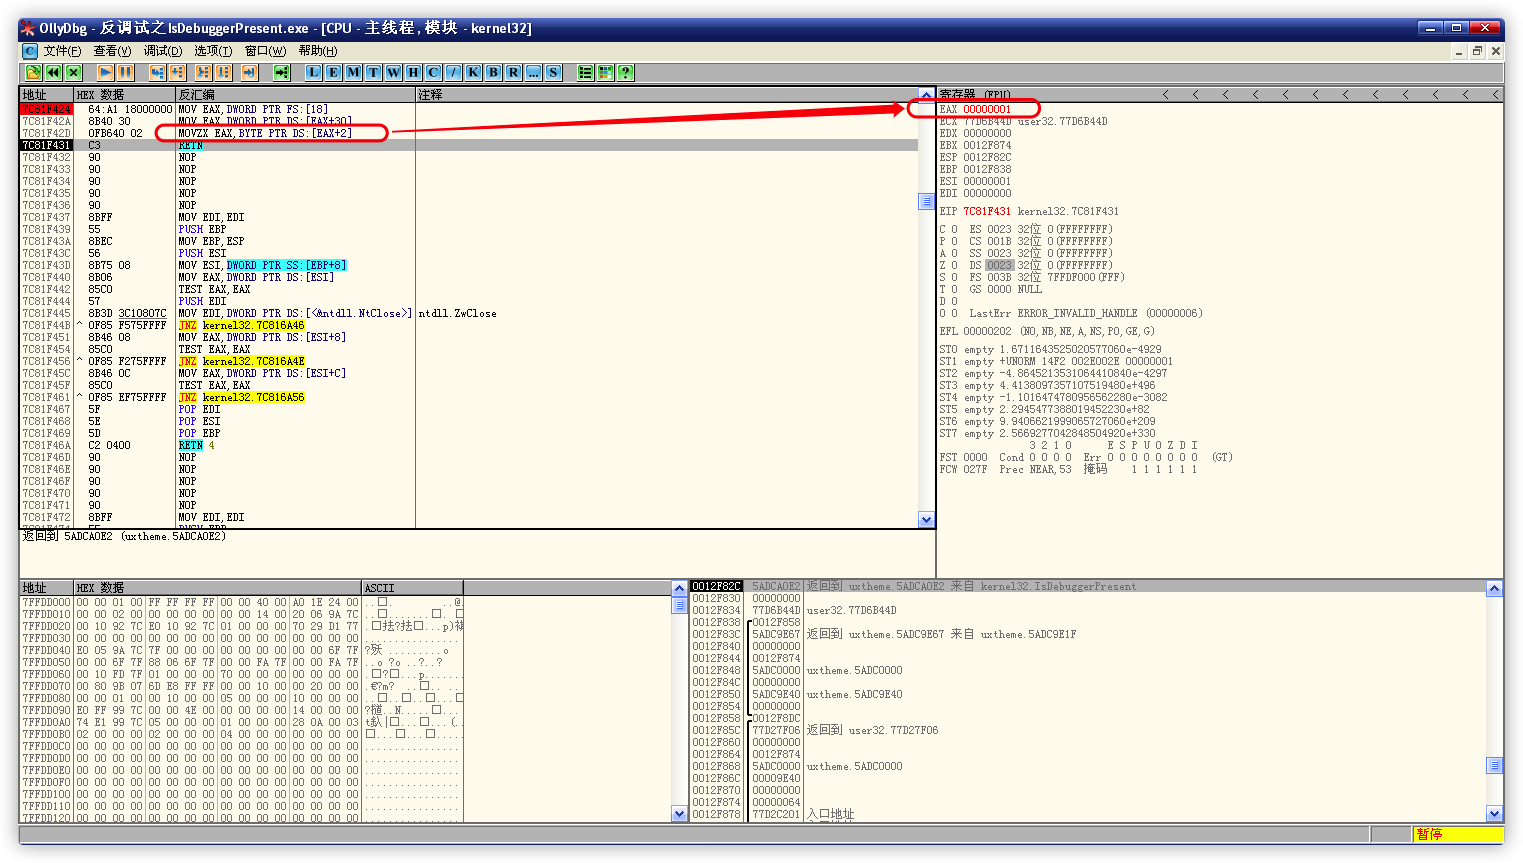The image size is (1523, 863).
Task: Open the 查看(V) view menu
Action: pyautogui.click(x=112, y=51)
